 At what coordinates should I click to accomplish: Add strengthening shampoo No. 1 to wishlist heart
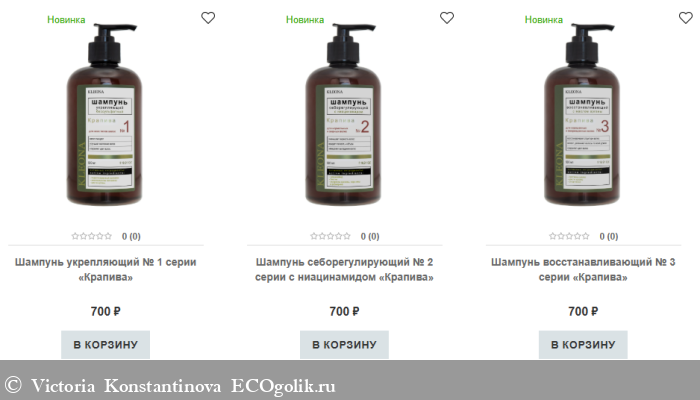(x=208, y=18)
